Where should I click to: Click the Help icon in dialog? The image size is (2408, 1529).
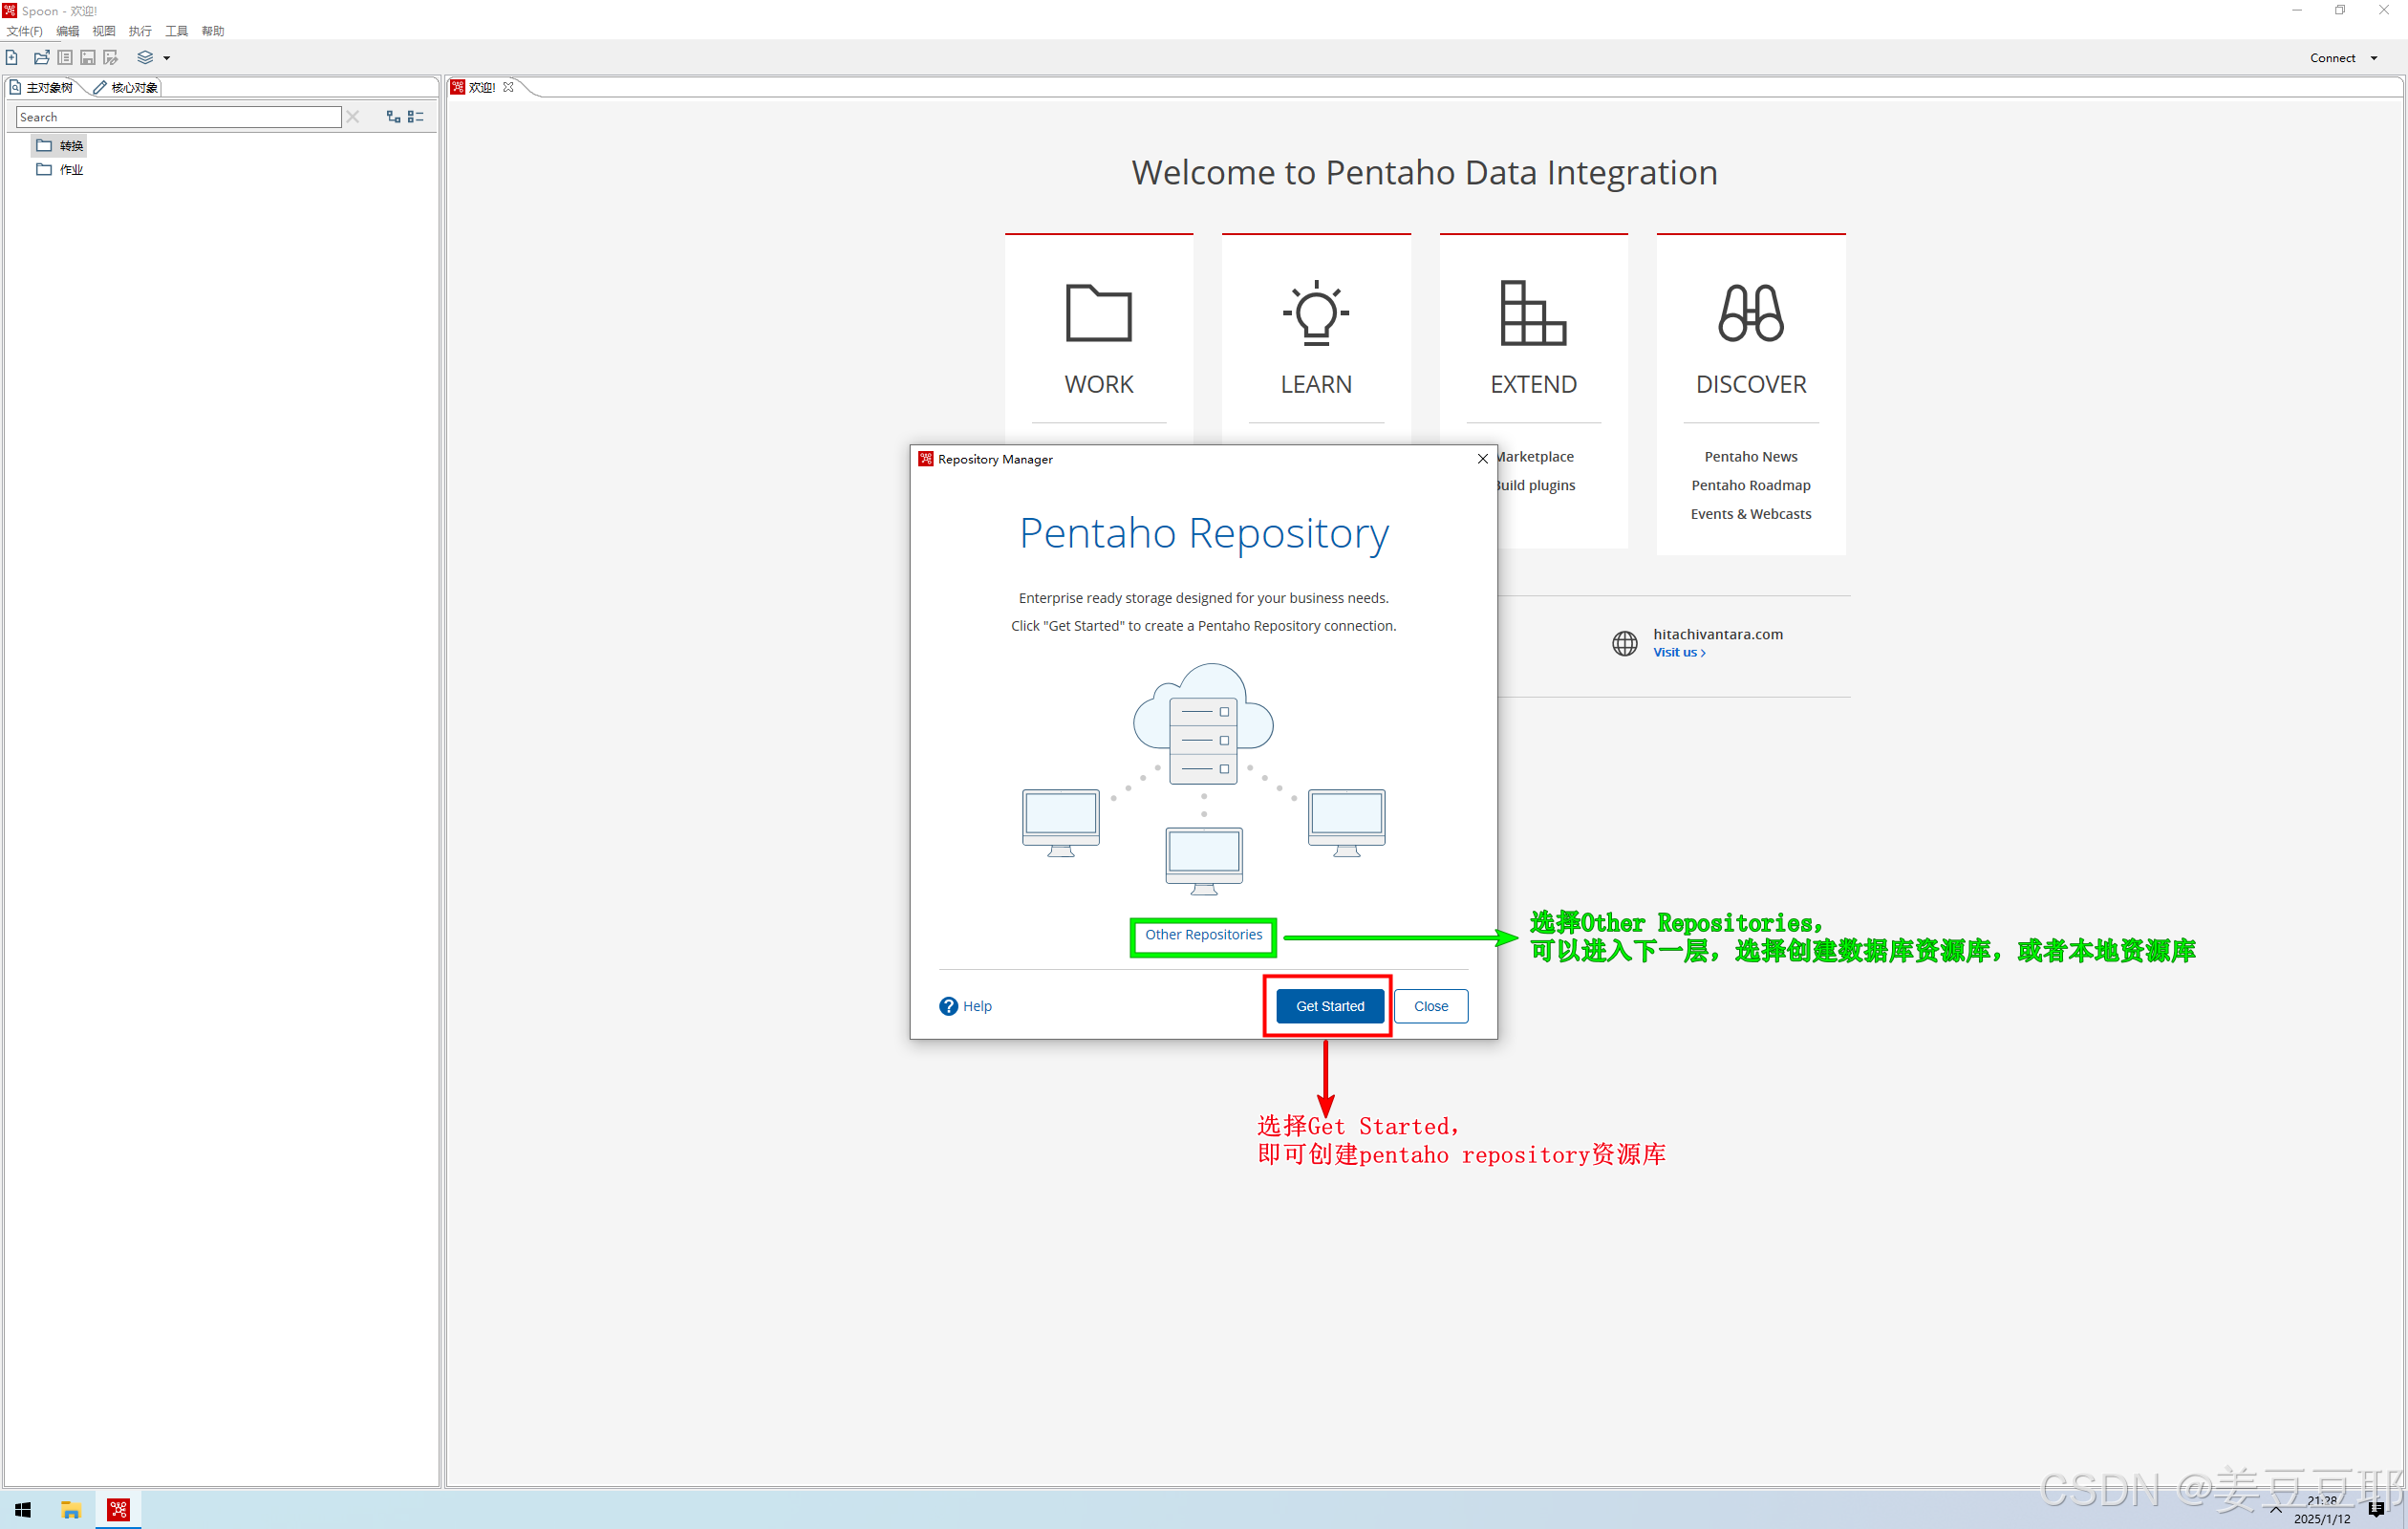(x=948, y=1006)
